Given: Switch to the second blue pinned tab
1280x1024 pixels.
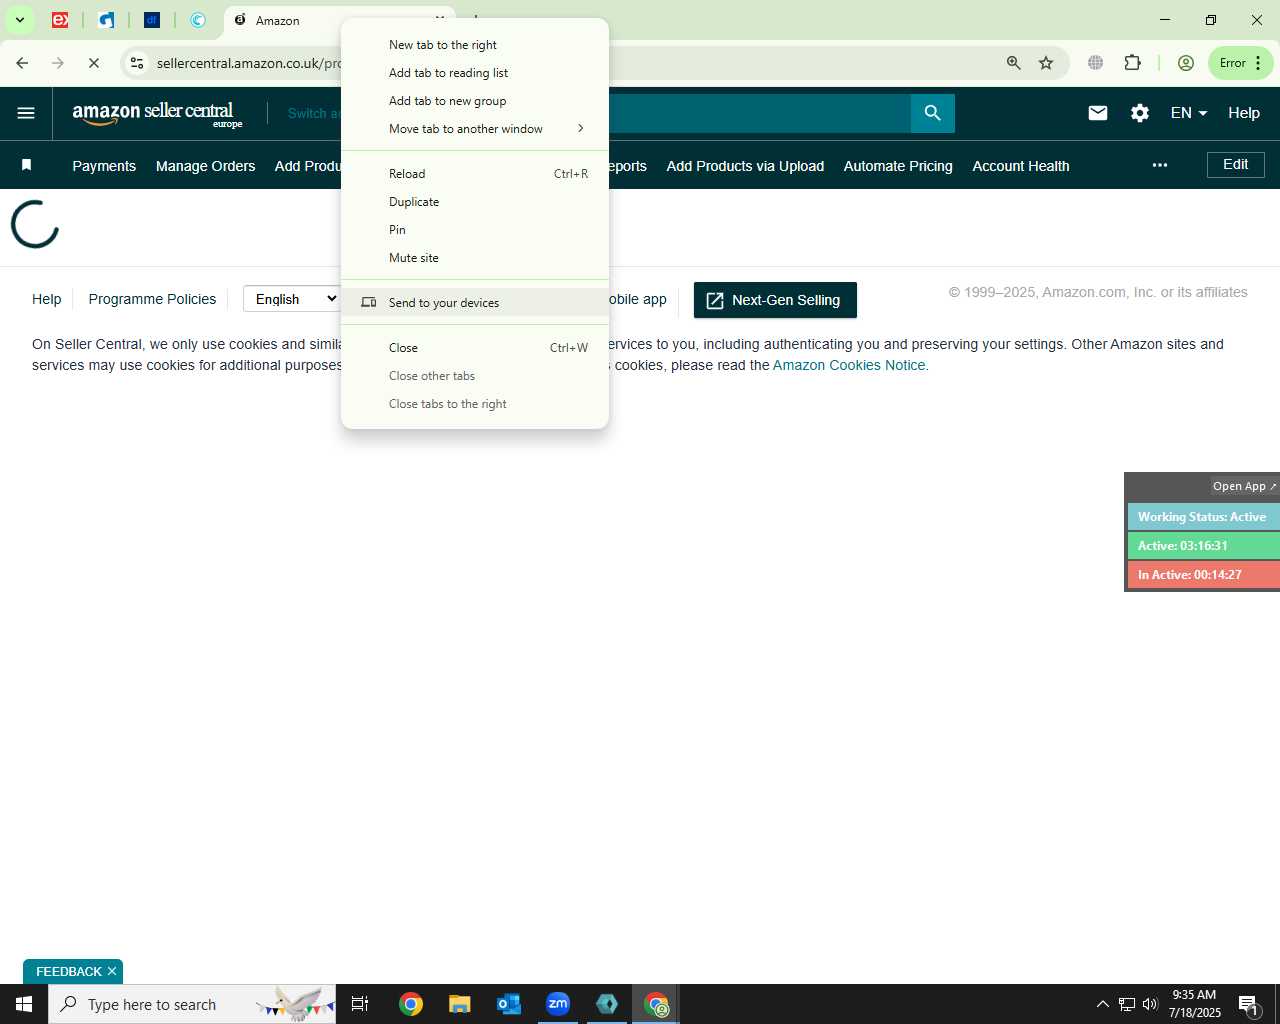Looking at the screenshot, I should (x=106, y=20).
